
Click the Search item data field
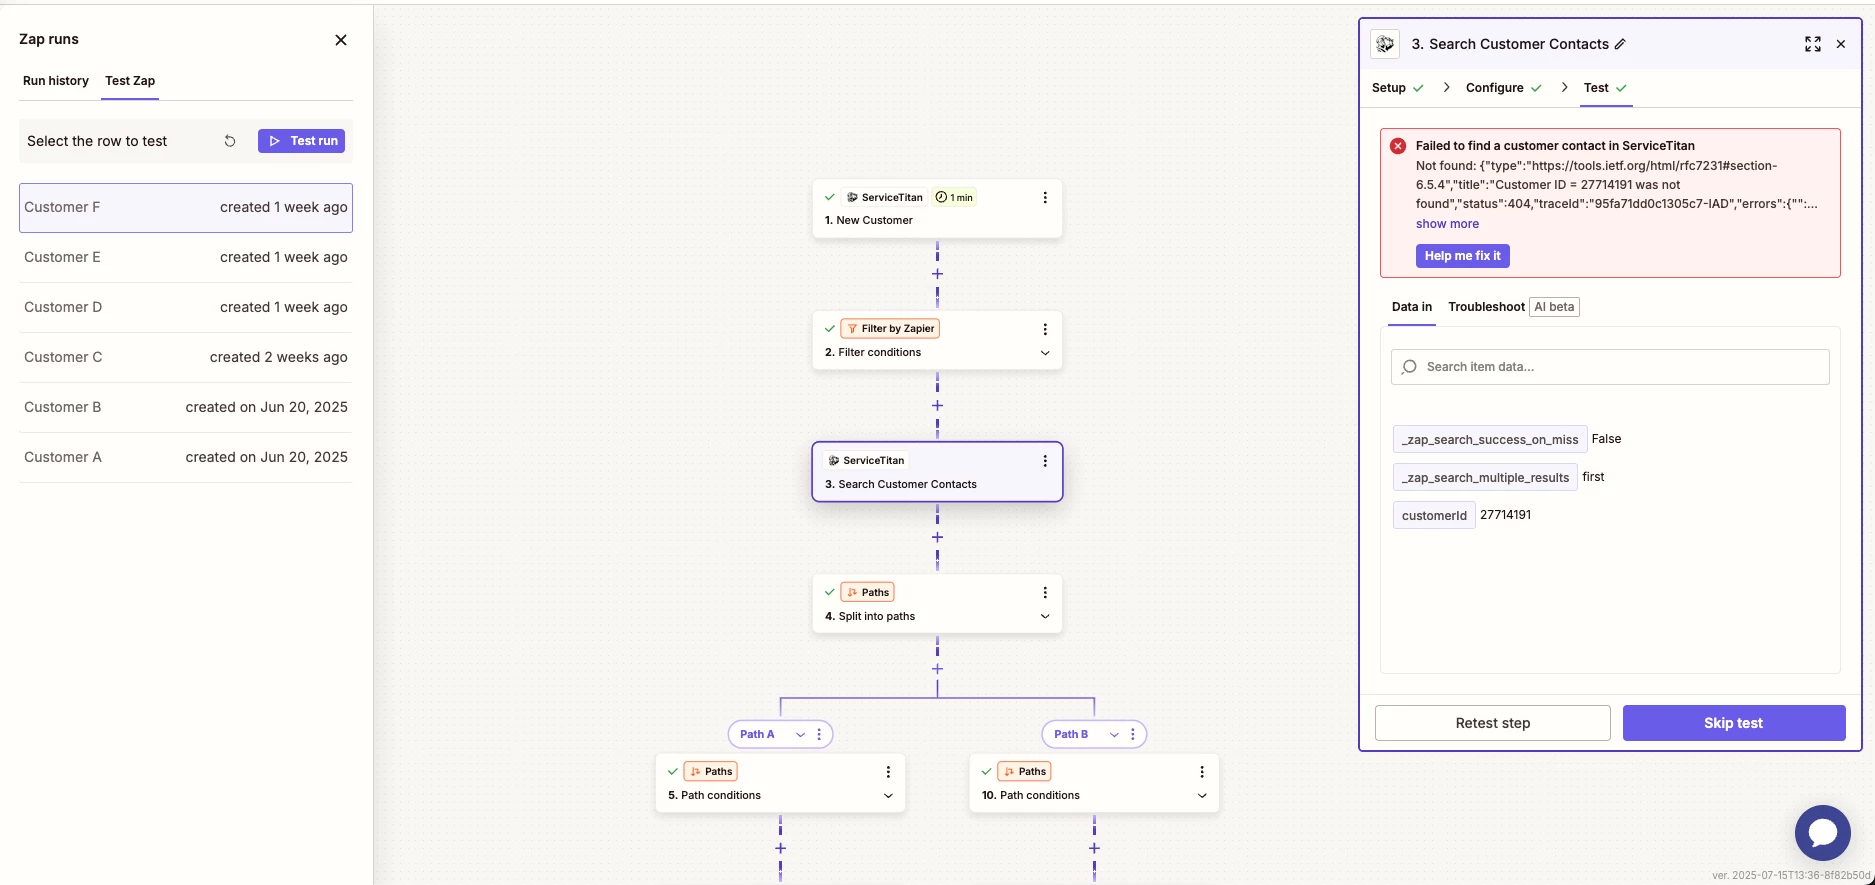(1610, 367)
